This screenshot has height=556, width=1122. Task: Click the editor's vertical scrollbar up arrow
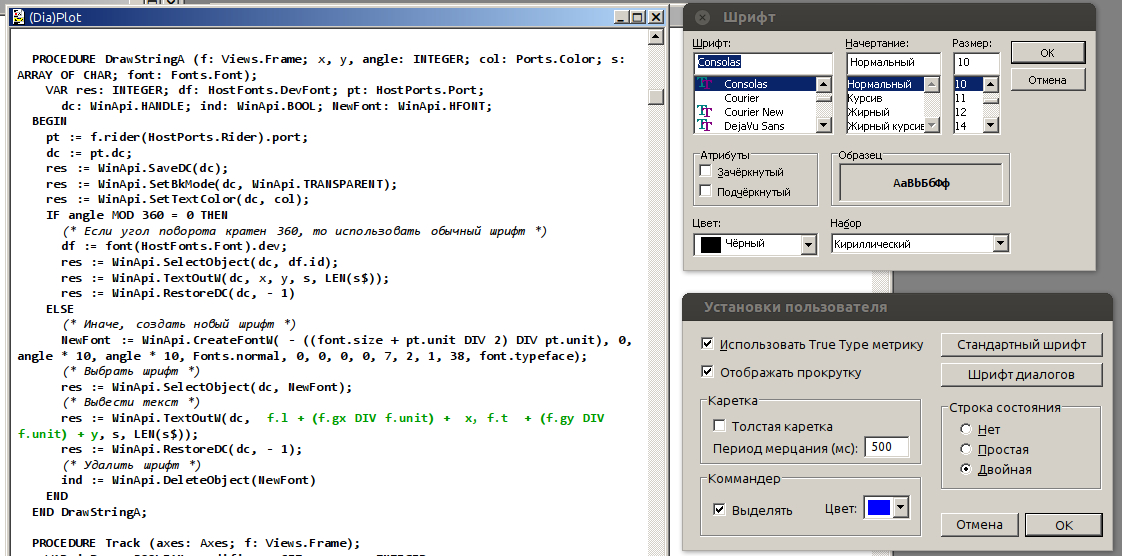coord(655,36)
